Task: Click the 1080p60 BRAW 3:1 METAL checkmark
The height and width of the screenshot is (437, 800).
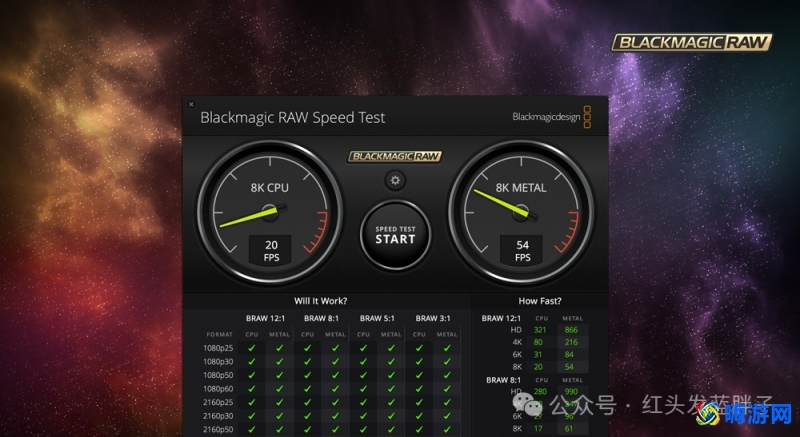Action: (x=447, y=389)
